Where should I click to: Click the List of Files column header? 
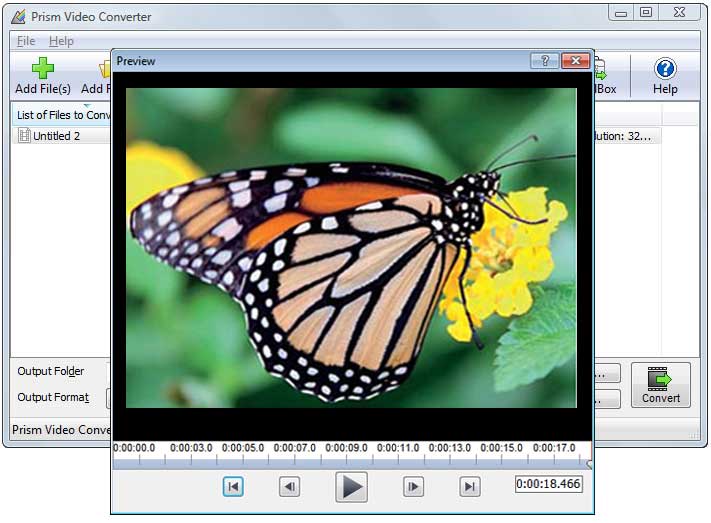(x=62, y=115)
